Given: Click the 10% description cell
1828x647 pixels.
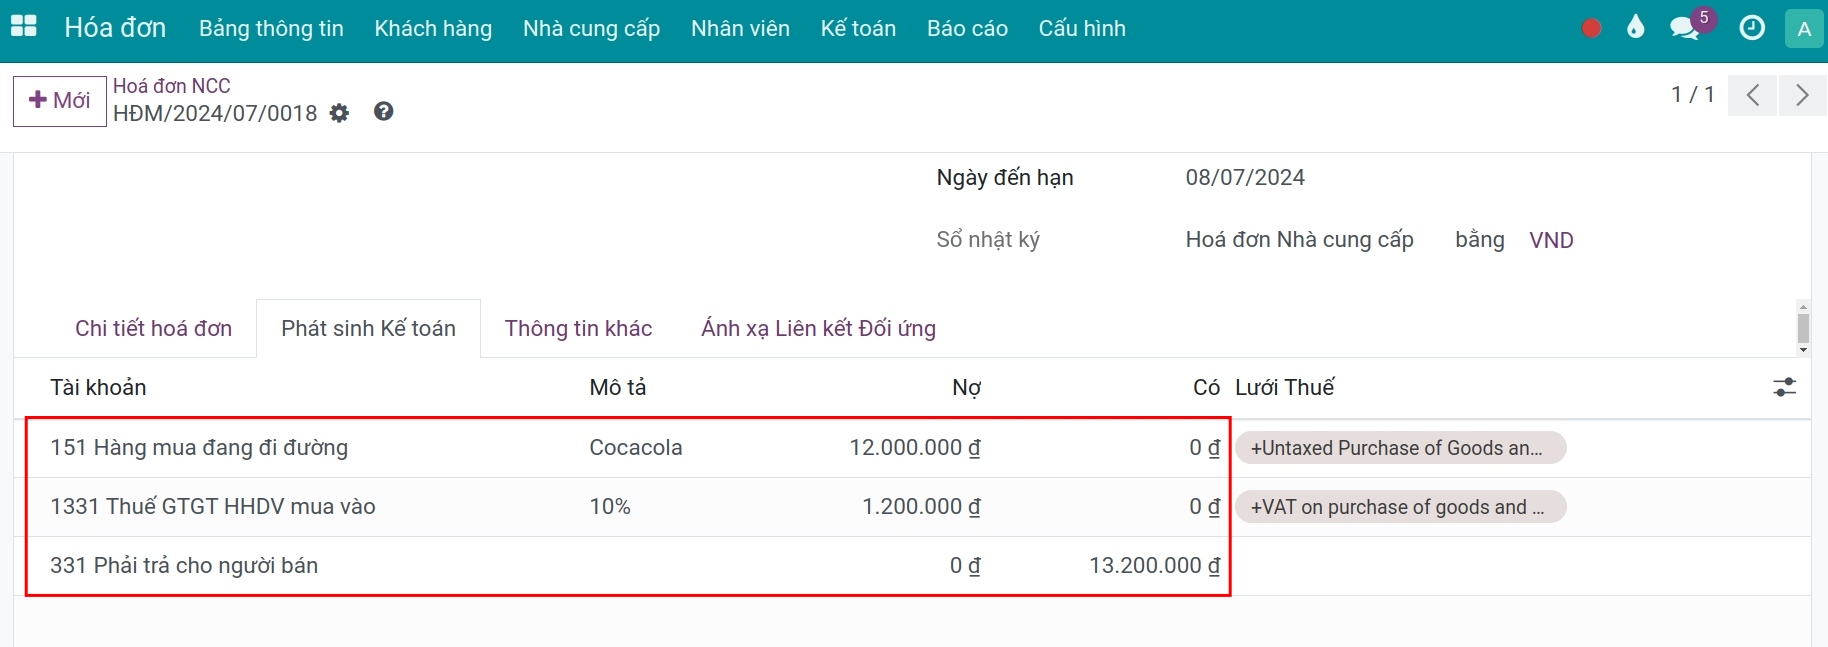Looking at the screenshot, I should click(x=610, y=507).
